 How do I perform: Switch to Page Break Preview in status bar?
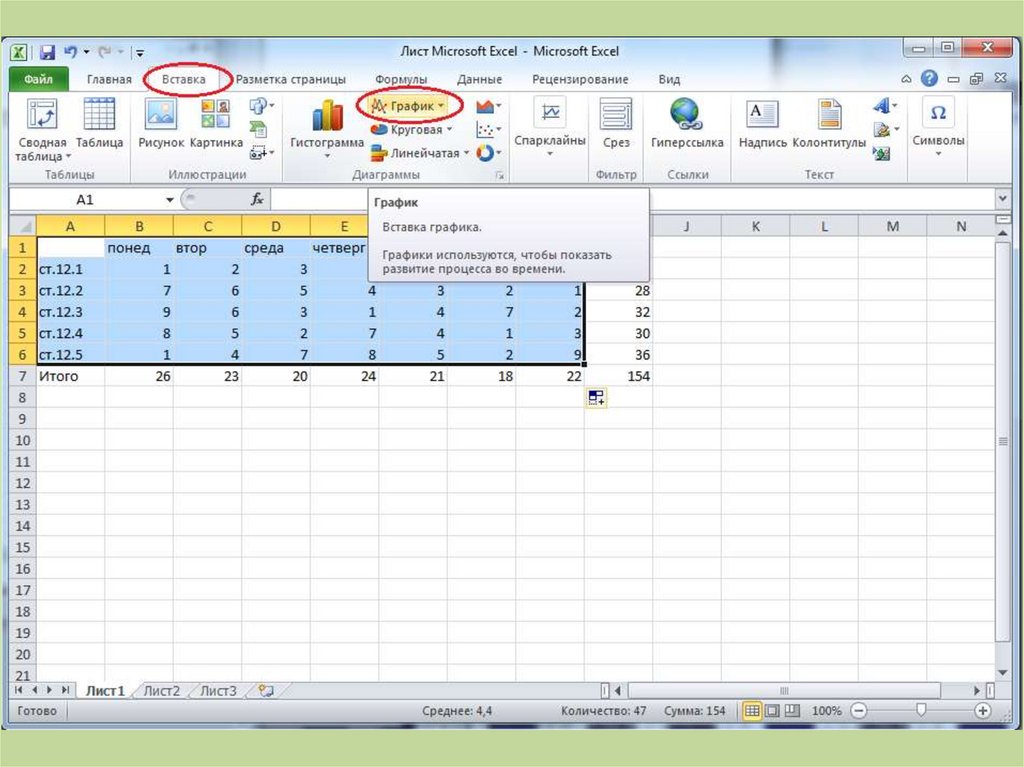[x=791, y=711]
